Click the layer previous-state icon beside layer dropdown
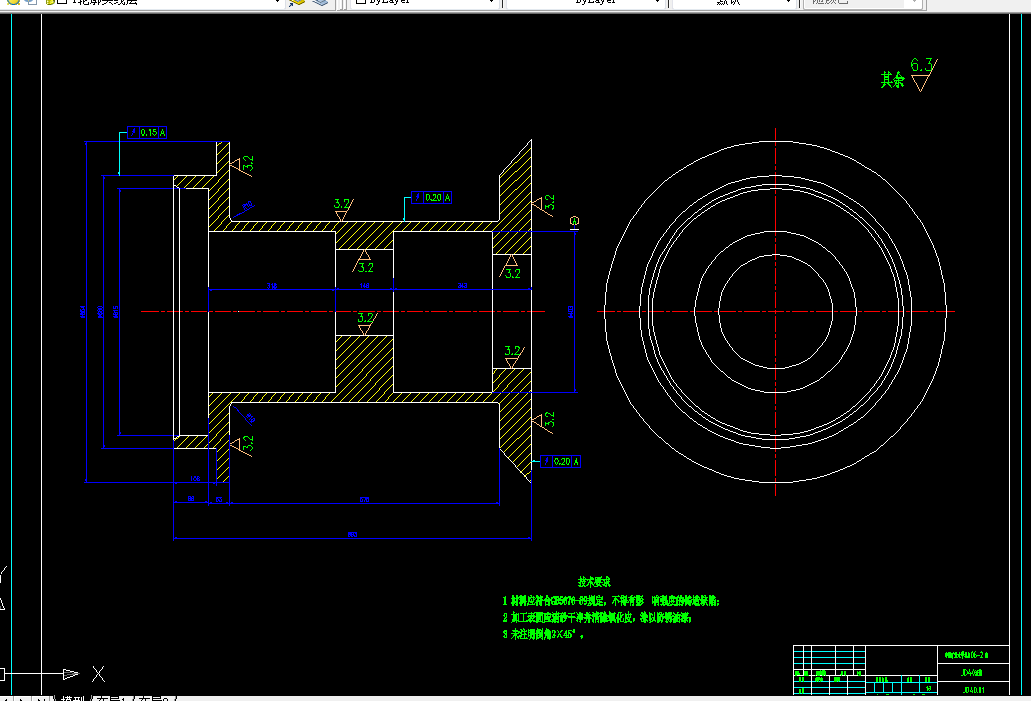 pos(297,3)
